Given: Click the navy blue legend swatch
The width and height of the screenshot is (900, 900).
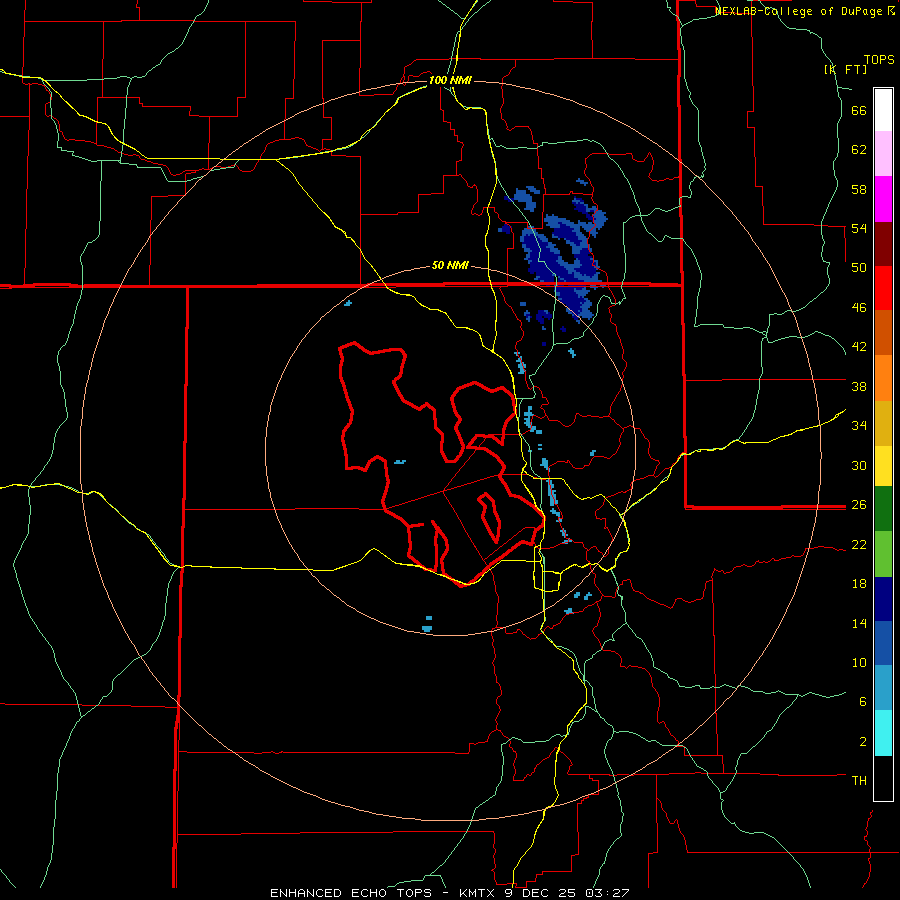Looking at the screenshot, I should coord(883,599).
